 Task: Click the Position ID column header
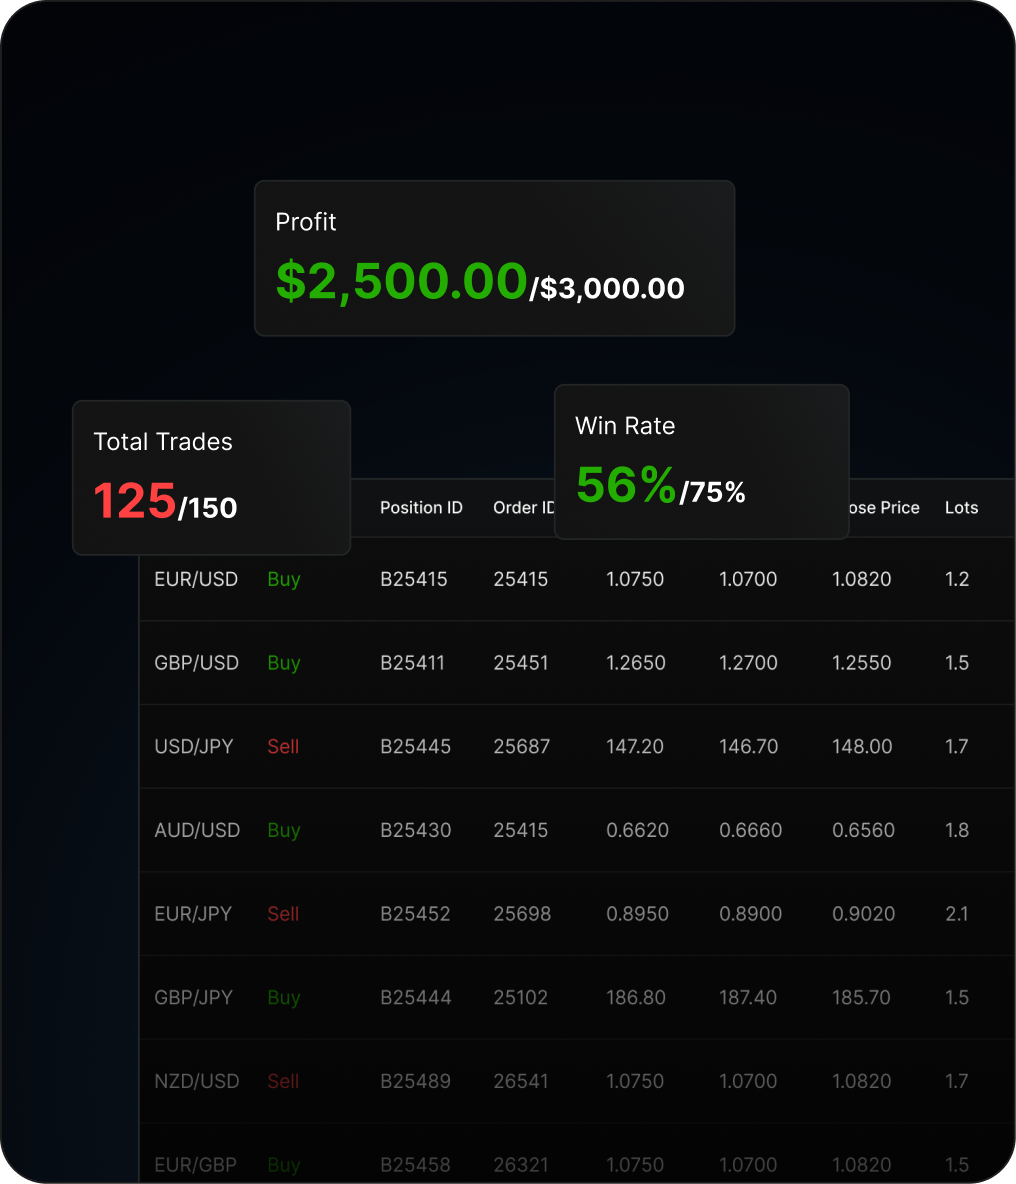(421, 508)
